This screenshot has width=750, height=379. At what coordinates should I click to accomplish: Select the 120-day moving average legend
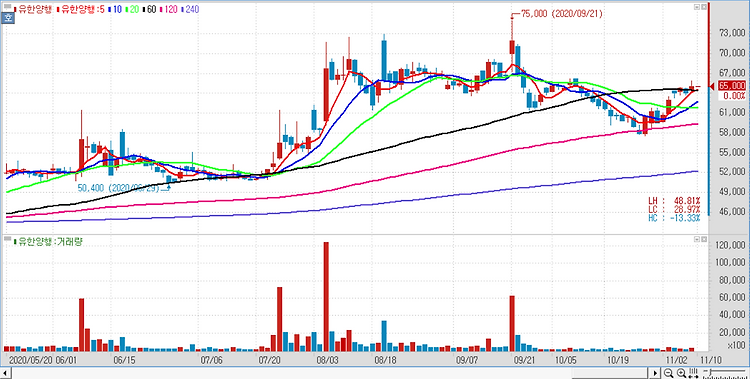point(168,9)
